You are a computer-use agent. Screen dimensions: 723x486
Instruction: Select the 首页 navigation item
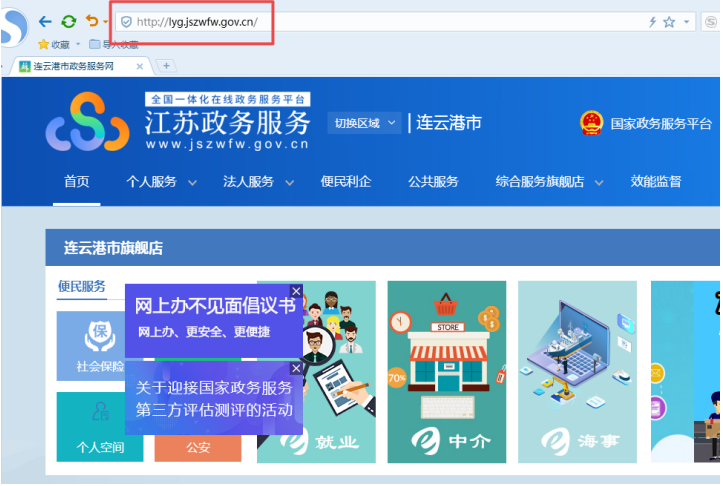click(x=77, y=181)
